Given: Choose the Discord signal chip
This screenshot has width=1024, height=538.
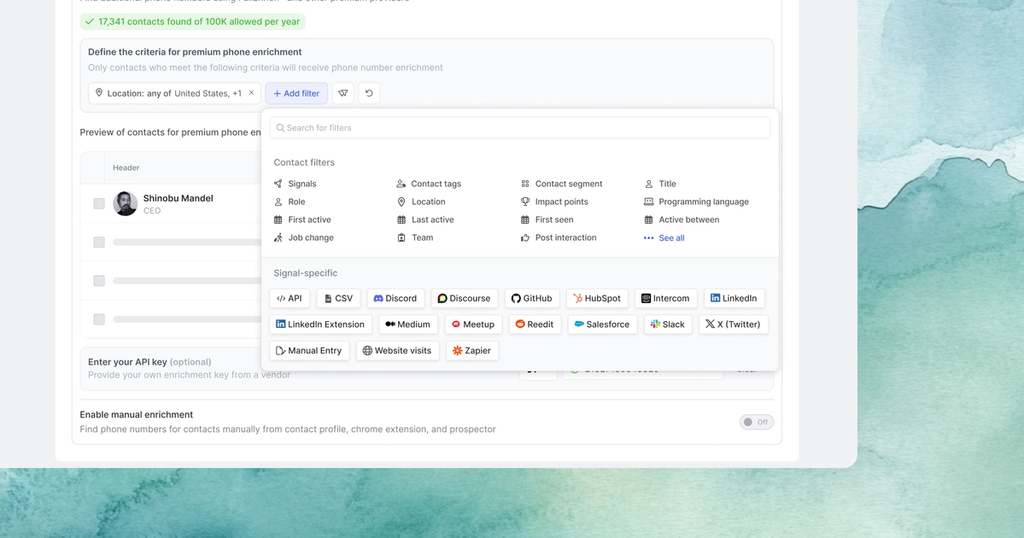Looking at the screenshot, I should [x=395, y=298].
